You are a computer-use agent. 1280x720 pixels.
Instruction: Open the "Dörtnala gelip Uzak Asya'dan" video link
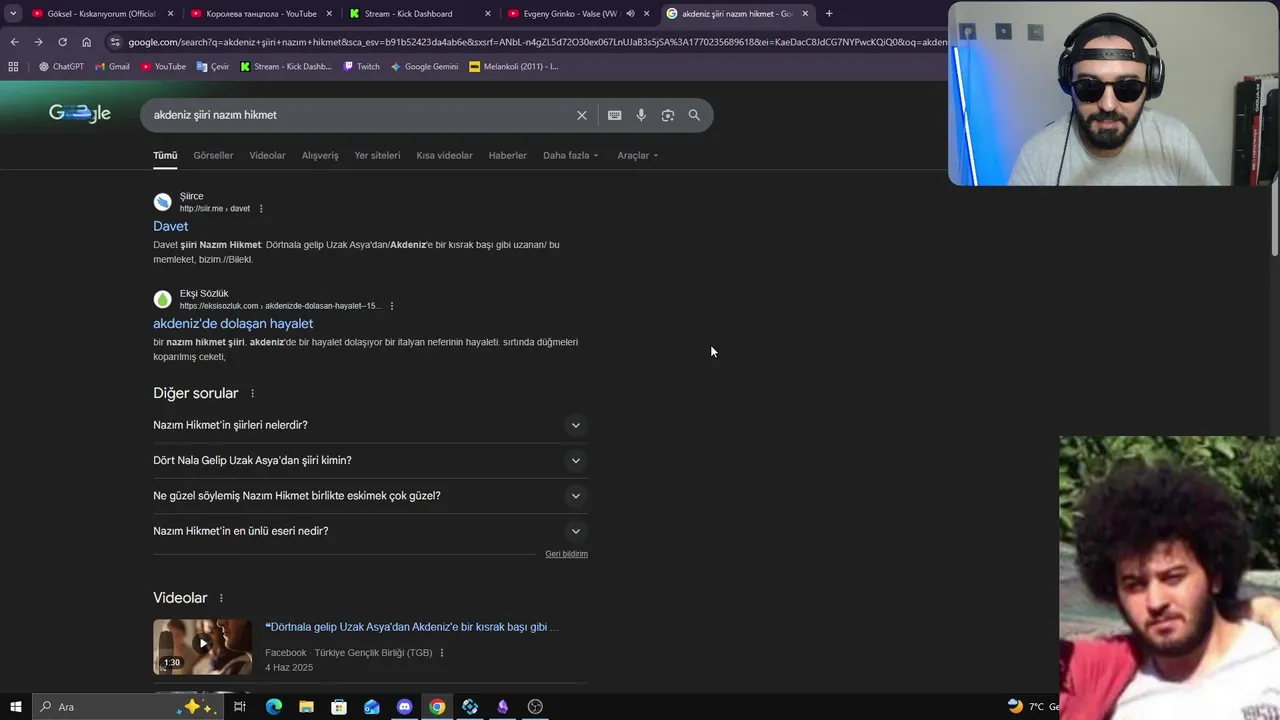point(411,627)
